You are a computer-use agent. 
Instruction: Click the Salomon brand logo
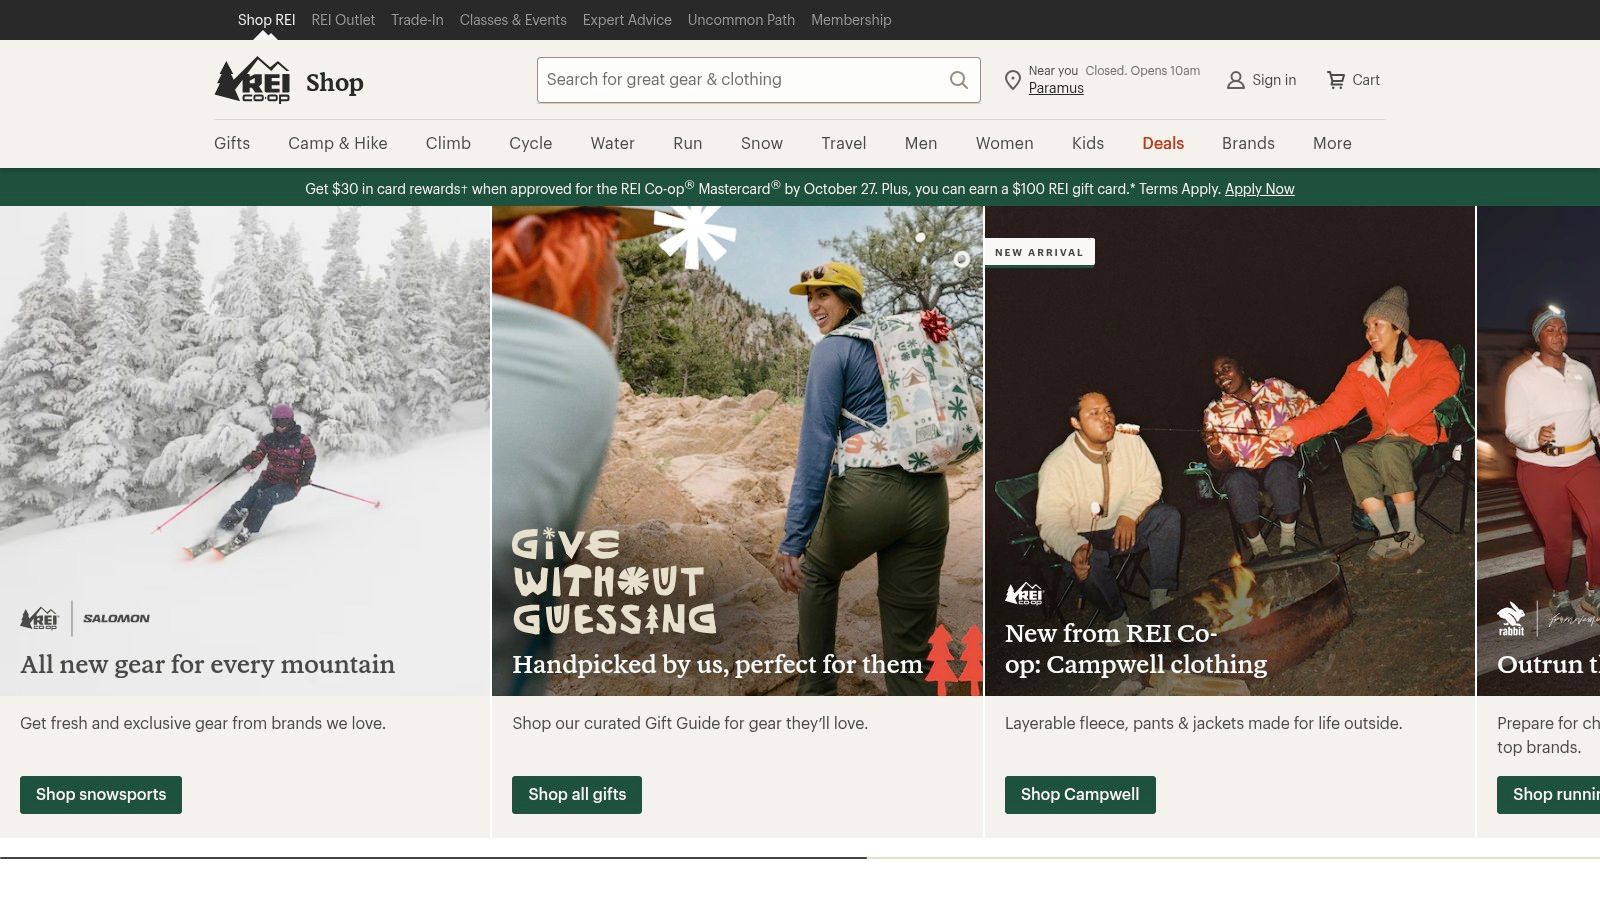116,619
